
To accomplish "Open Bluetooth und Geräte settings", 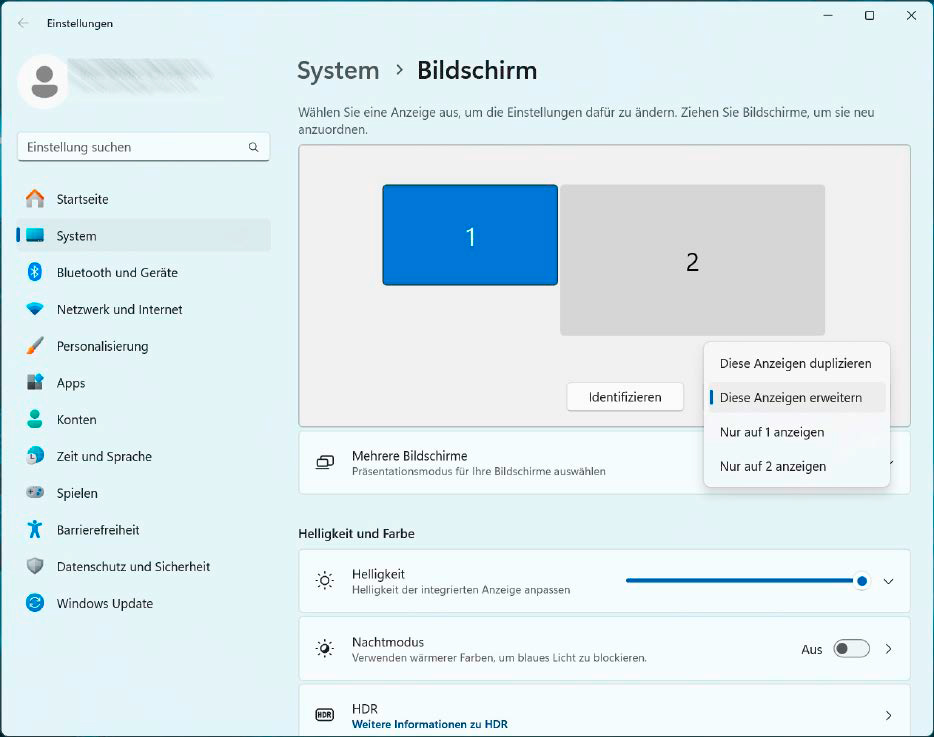I will (x=118, y=272).
